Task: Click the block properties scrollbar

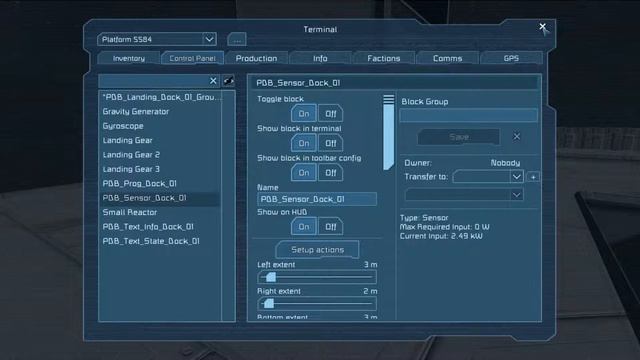Action: coord(389,133)
